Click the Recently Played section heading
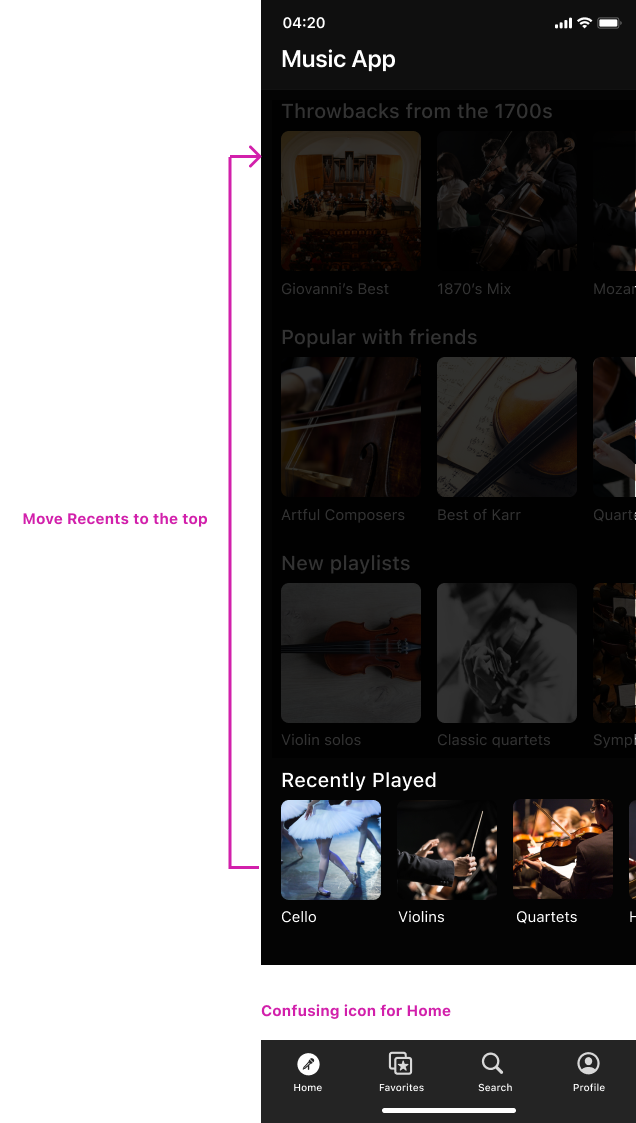Viewport: 636px width, 1123px height. tap(359, 780)
